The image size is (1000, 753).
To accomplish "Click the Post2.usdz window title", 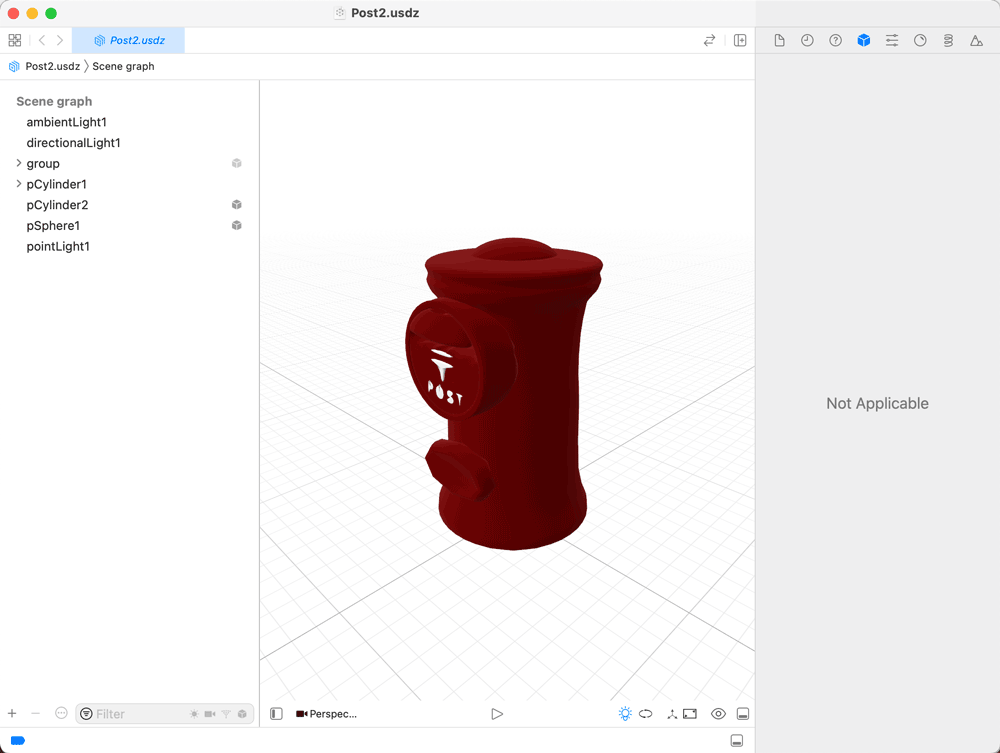I will coord(385,13).
